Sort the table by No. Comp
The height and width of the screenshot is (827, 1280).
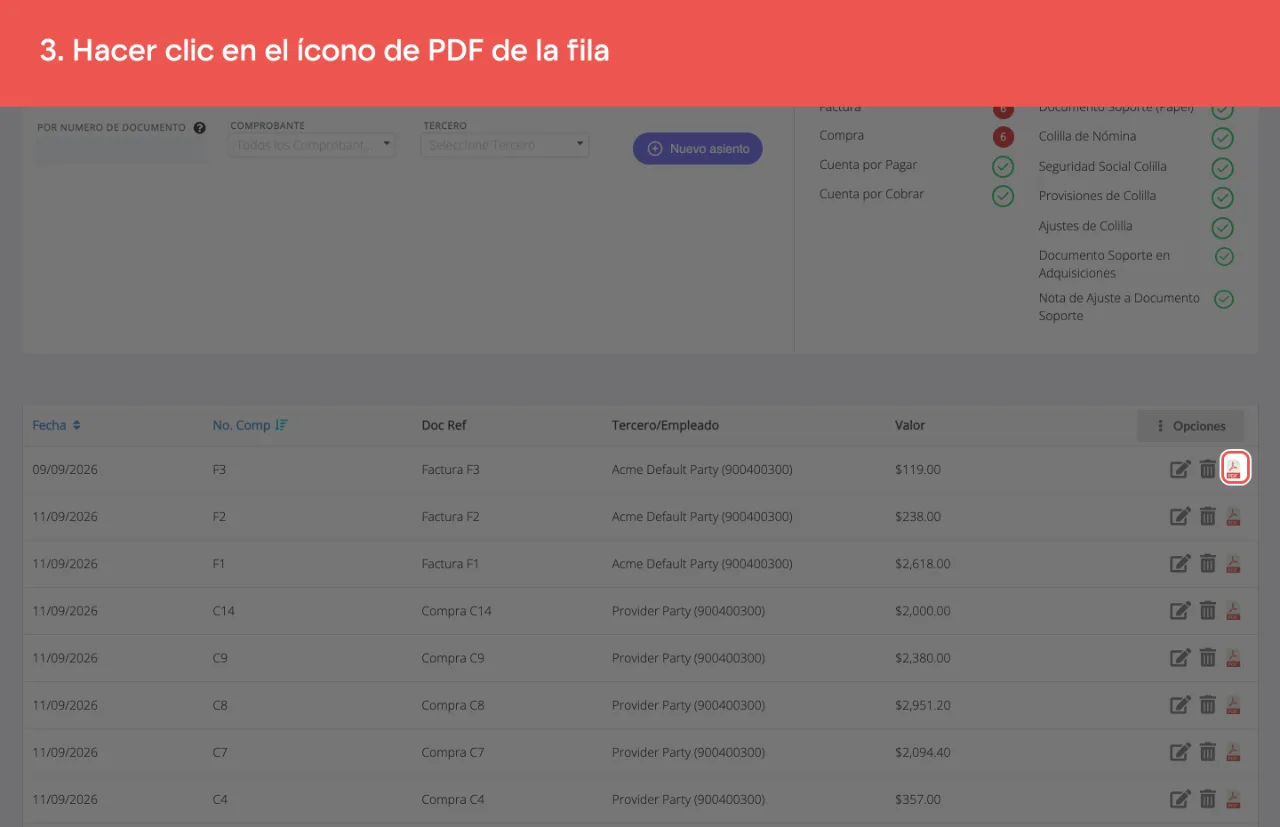point(250,425)
